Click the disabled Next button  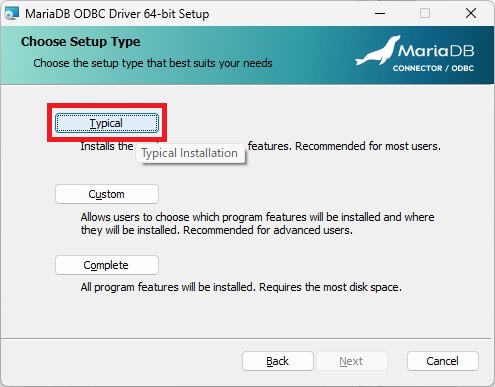352,361
